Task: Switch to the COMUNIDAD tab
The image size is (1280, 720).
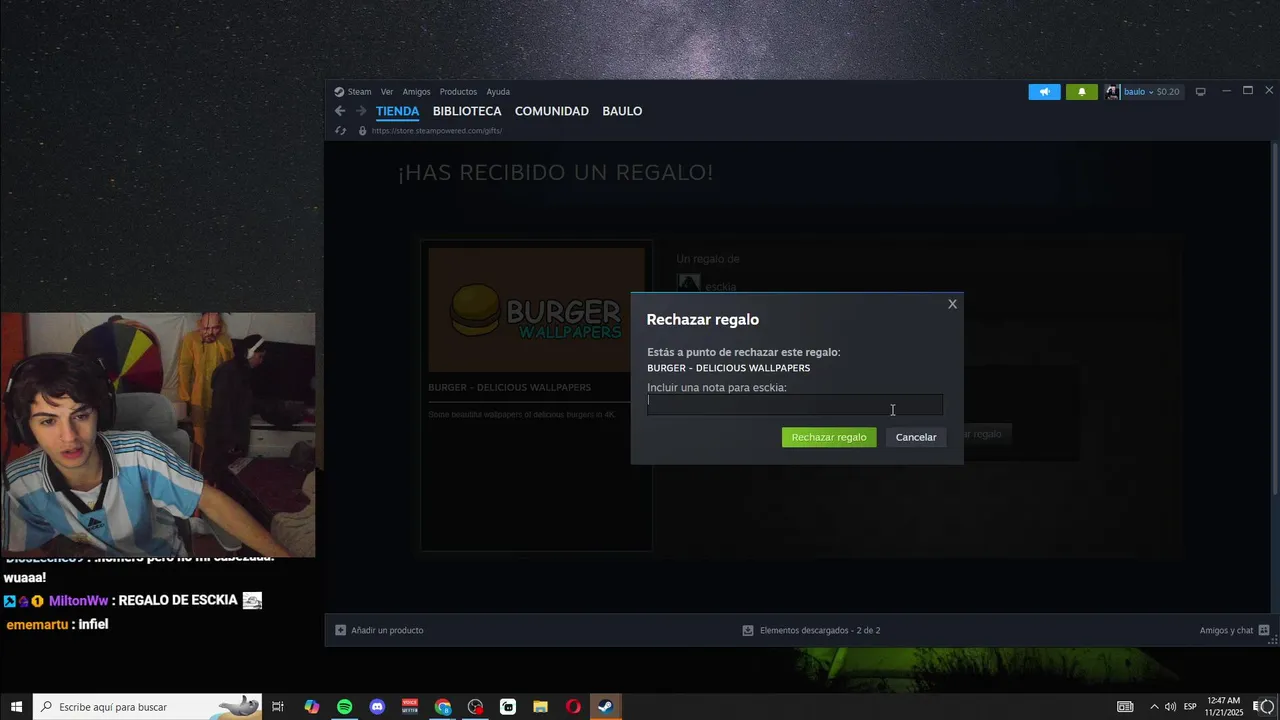Action: point(551,111)
